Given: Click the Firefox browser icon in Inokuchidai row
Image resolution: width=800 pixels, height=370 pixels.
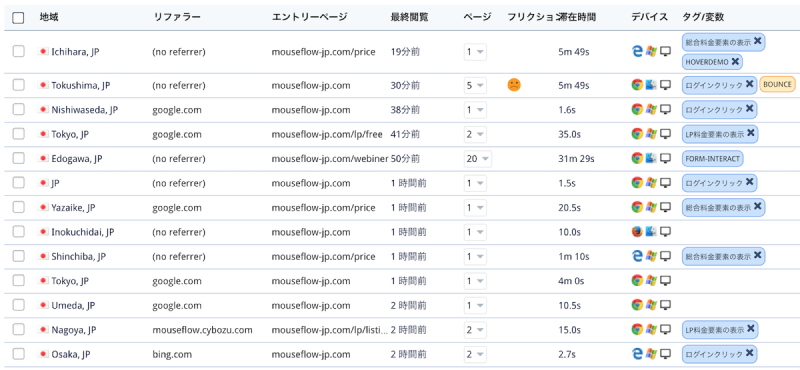Looking at the screenshot, I should tap(637, 232).
